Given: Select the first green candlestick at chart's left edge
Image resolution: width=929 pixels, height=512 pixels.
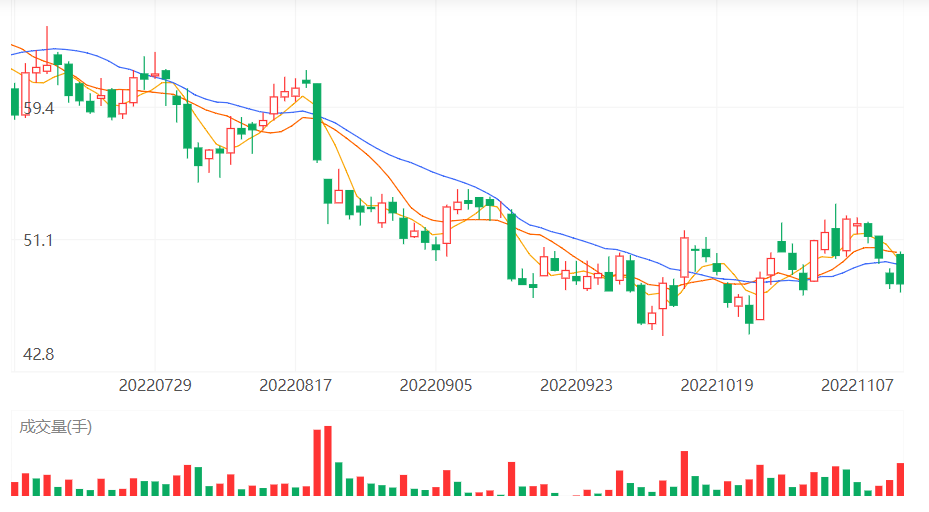Looking at the screenshot, I should (x=15, y=102).
